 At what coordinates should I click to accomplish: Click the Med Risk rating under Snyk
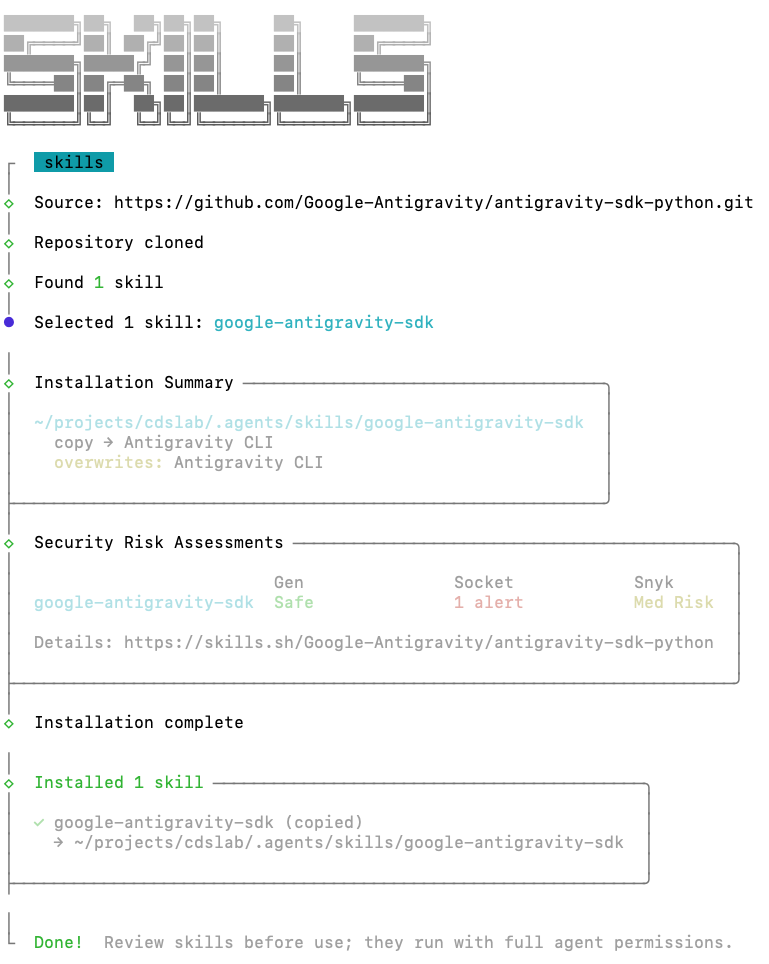(674, 602)
